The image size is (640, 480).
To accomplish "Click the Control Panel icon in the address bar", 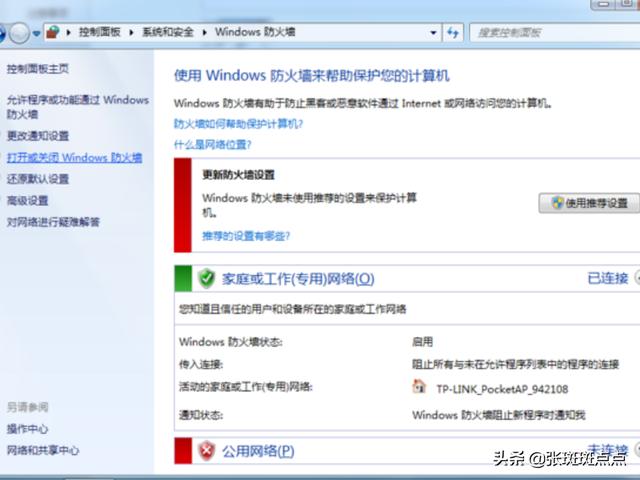I will [53, 32].
